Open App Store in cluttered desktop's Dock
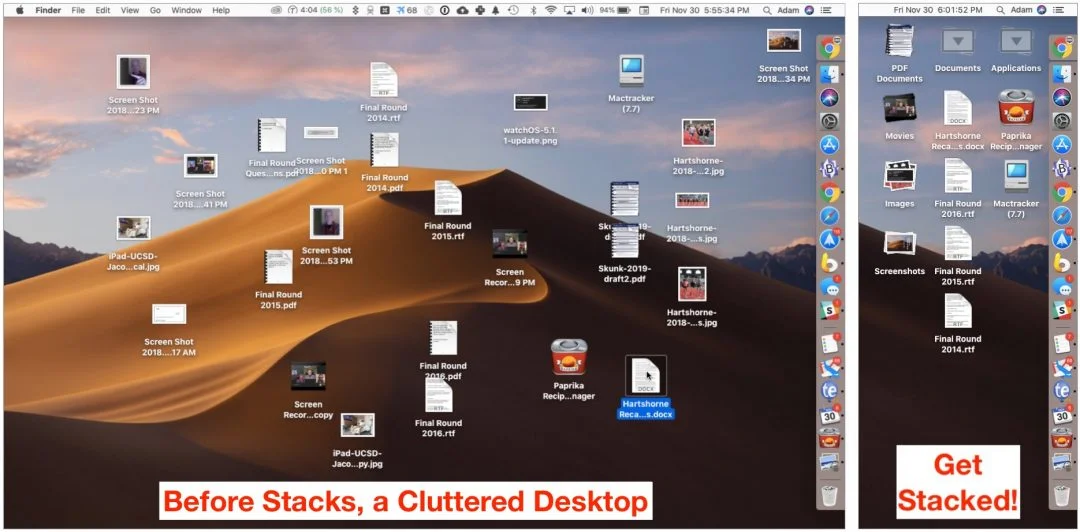 [x=830, y=145]
